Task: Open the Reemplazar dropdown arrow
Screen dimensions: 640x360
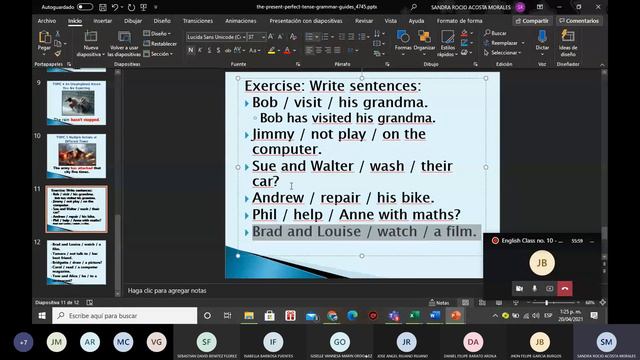Action: tap(523, 43)
